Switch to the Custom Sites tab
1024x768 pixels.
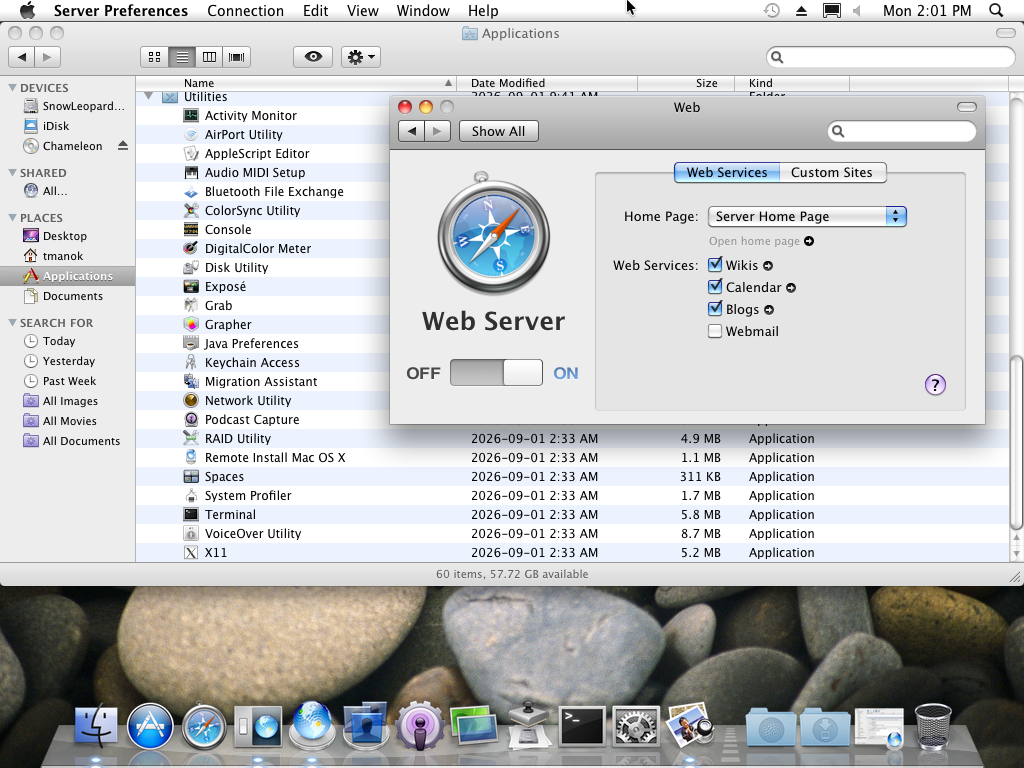(832, 172)
